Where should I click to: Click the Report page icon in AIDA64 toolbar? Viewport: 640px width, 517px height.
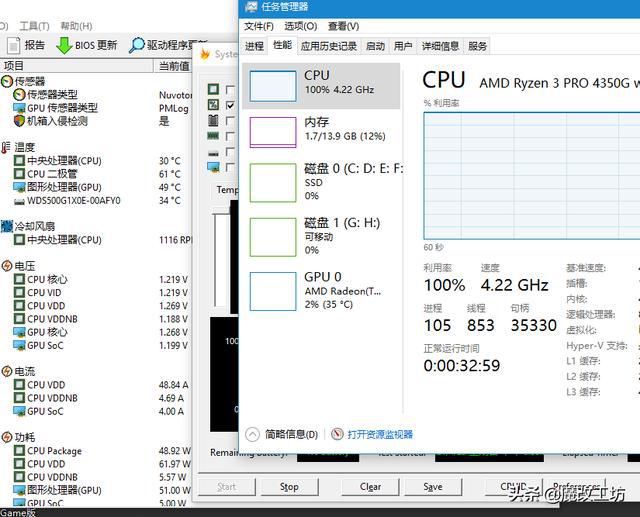(13, 45)
